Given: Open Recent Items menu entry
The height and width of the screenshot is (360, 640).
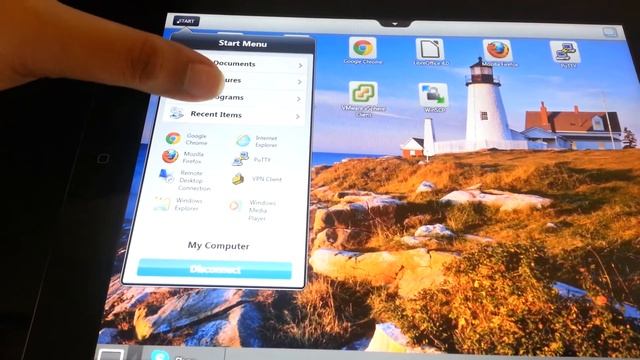Looking at the screenshot, I should click(x=233, y=115).
